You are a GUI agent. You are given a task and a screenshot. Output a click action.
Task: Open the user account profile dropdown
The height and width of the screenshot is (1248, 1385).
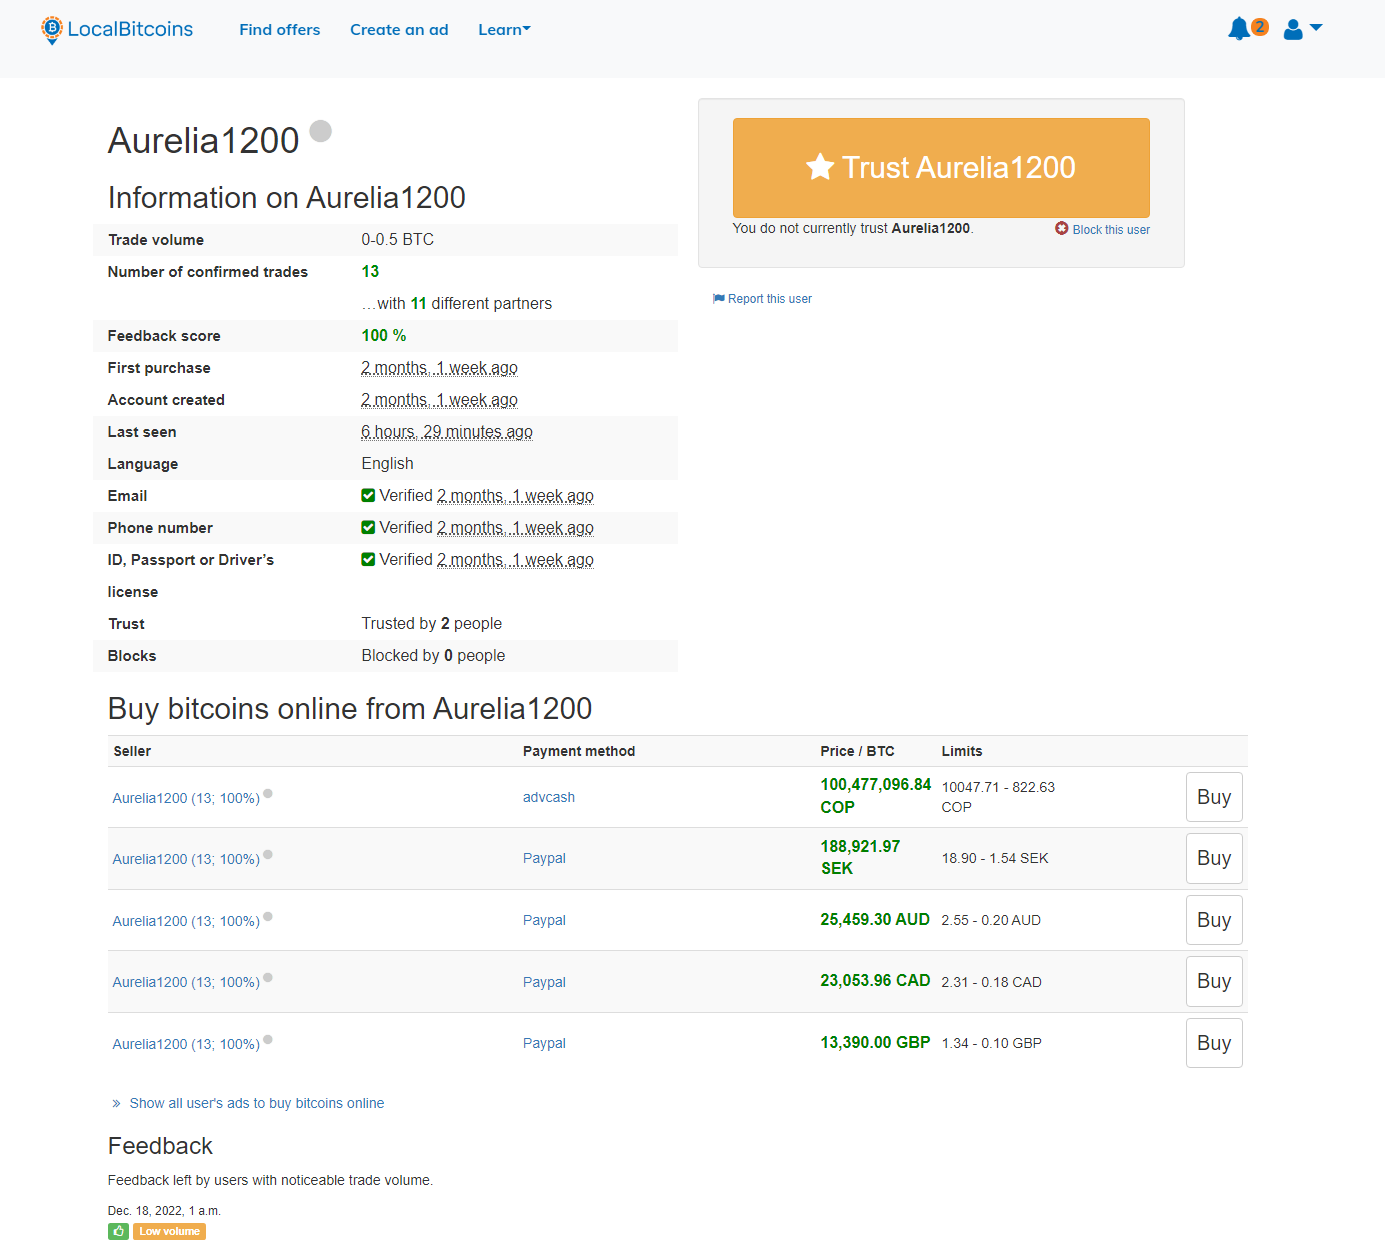click(1302, 29)
